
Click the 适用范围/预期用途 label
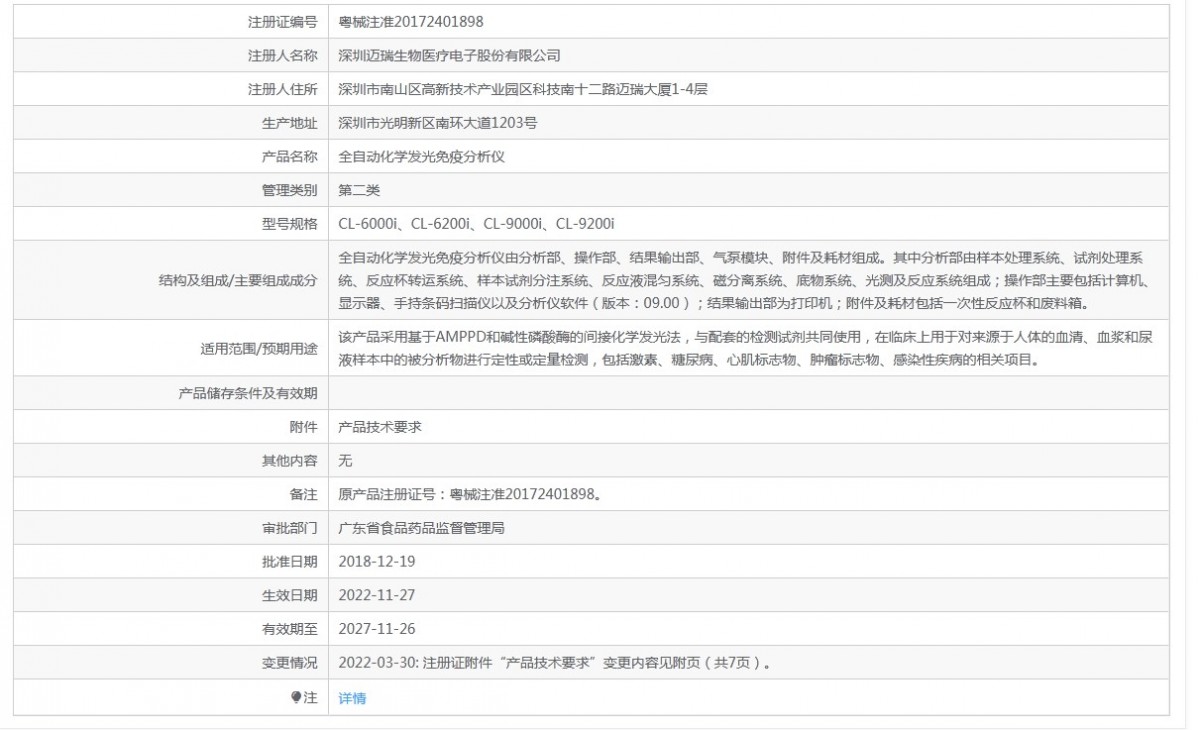tap(259, 348)
